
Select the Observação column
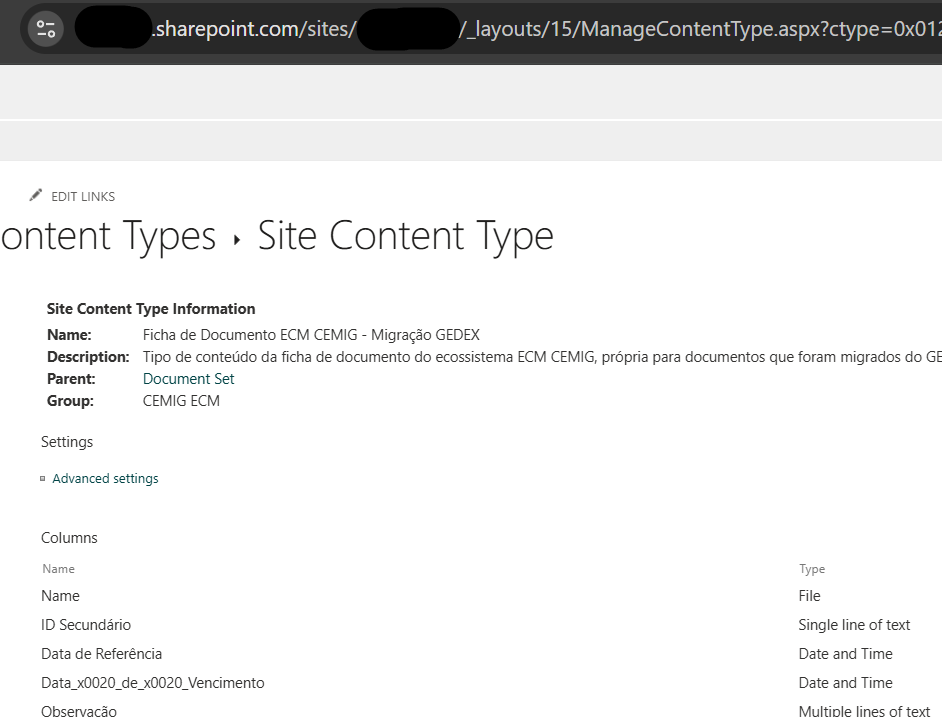[79, 710]
